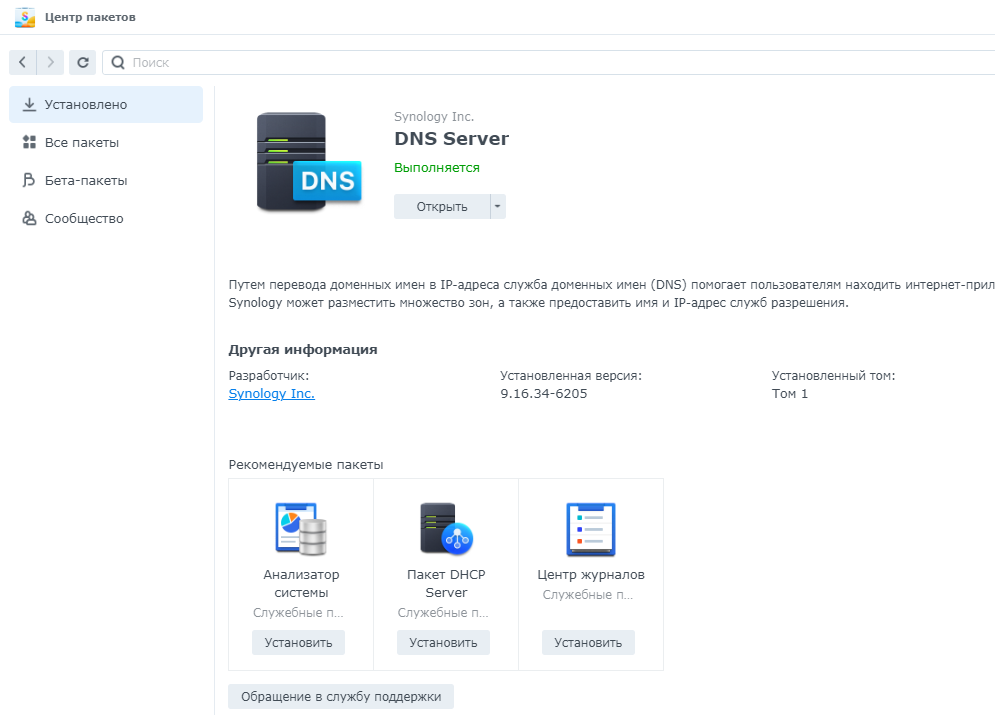
Task: Click the magnifier search icon
Action: pos(118,62)
